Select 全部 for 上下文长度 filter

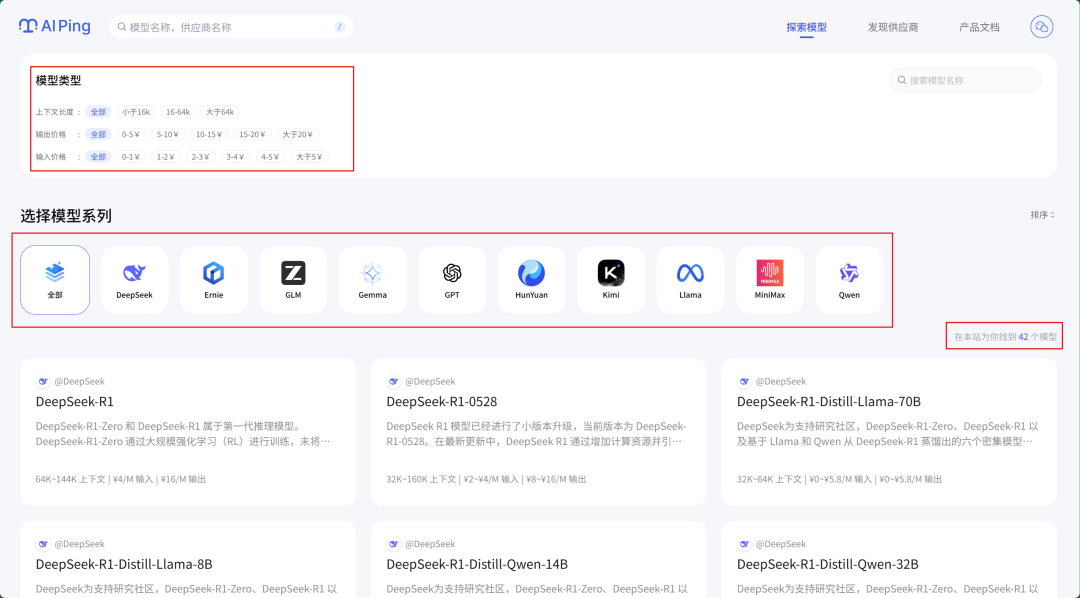click(98, 112)
